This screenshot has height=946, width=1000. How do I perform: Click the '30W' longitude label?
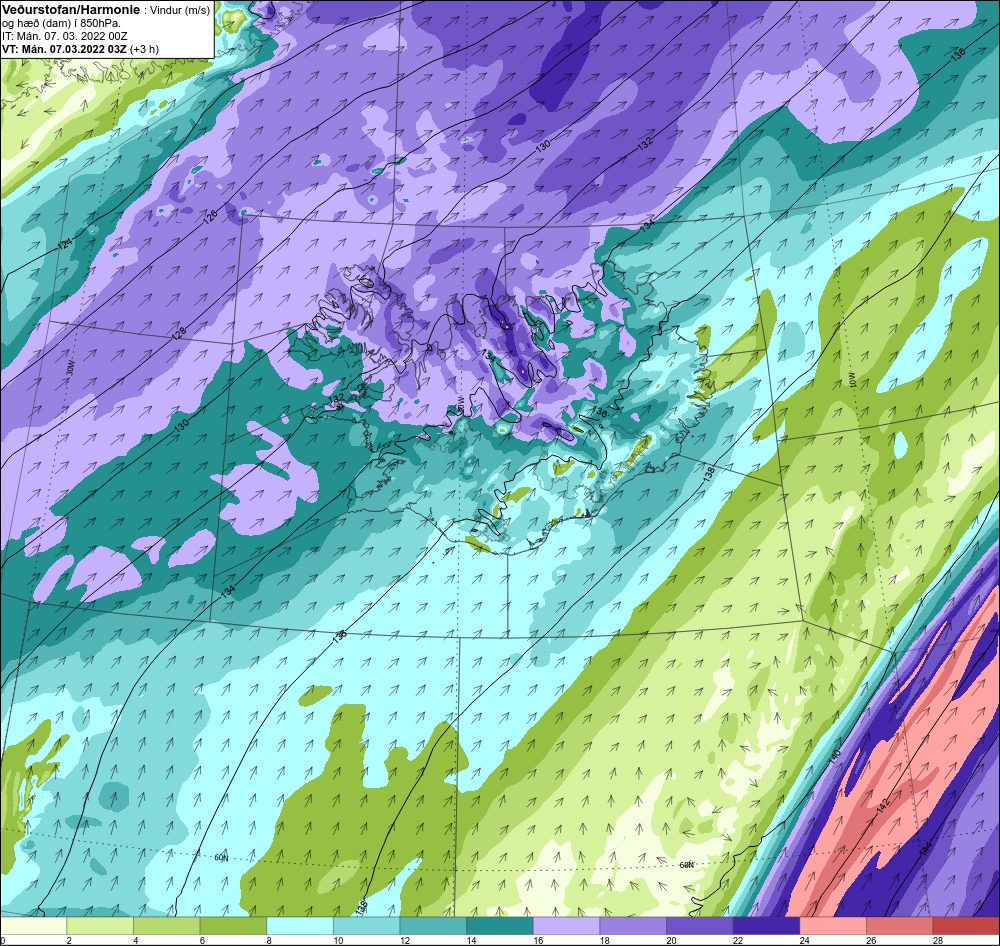click(70, 369)
